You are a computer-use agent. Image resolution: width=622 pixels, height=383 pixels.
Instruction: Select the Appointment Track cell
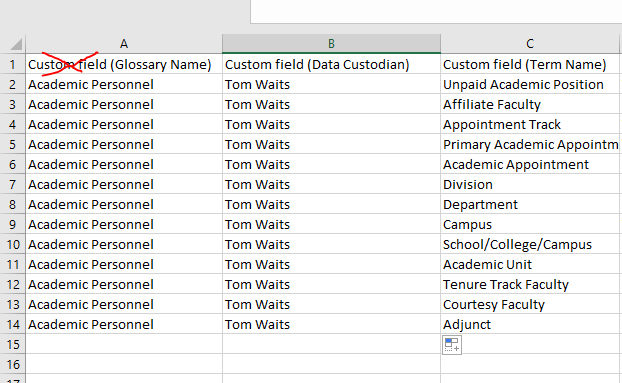click(530, 124)
